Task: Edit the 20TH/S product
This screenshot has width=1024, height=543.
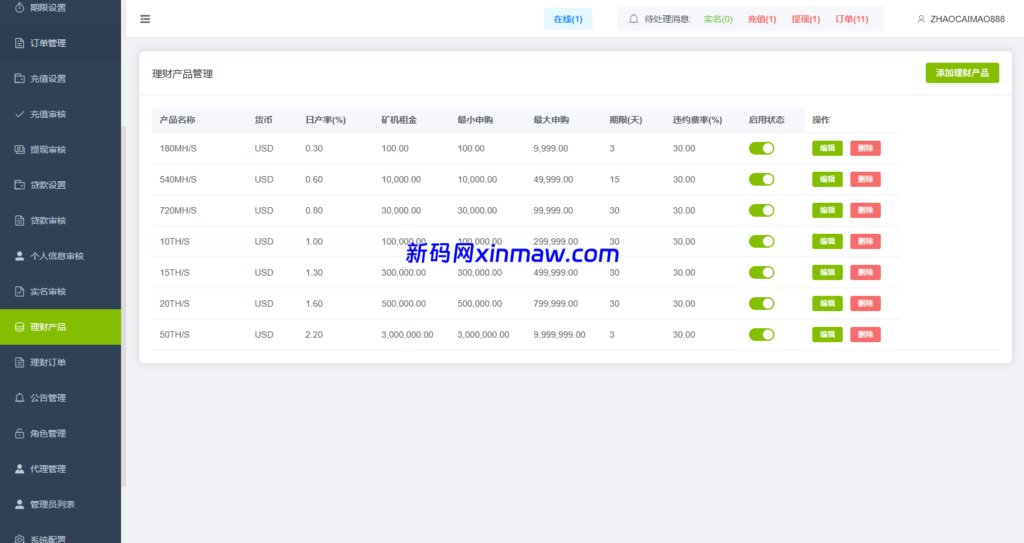Action: [x=827, y=303]
